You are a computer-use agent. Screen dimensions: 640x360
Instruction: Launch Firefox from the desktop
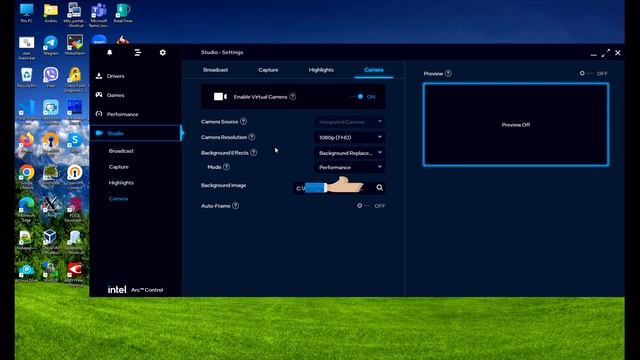point(27,143)
